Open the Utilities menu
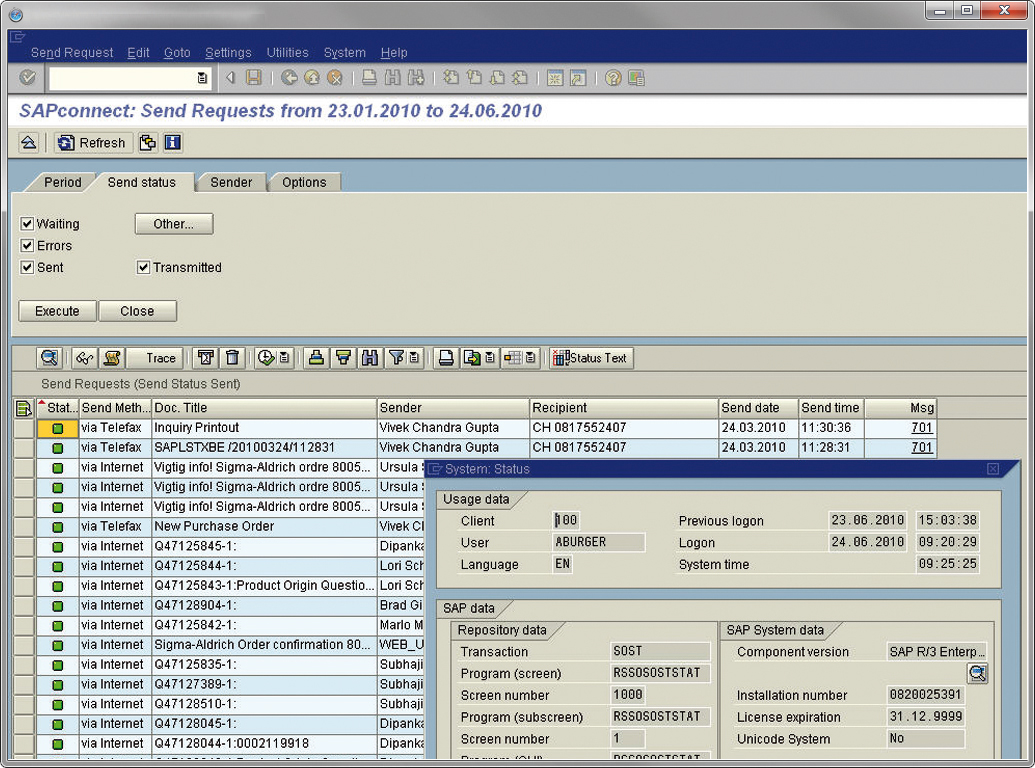 (287, 53)
